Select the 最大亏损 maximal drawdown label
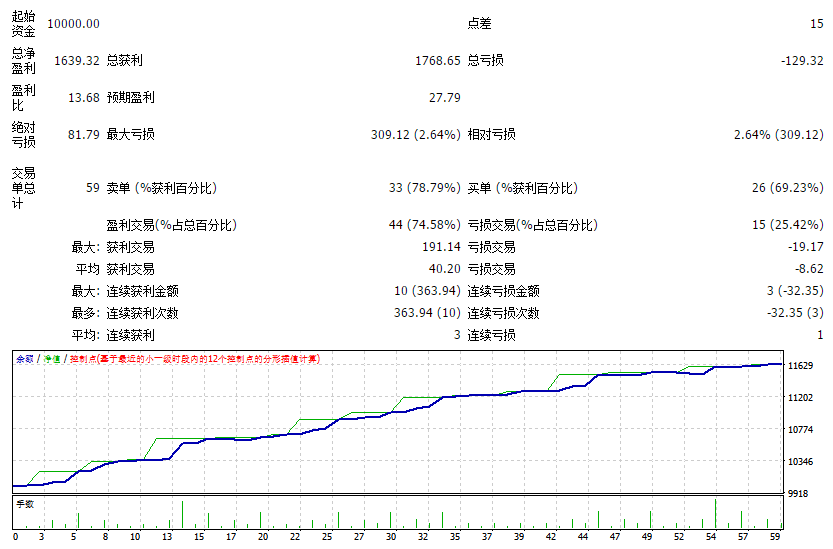The width and height of the screenshot is (833, 549). pos(131,134)
